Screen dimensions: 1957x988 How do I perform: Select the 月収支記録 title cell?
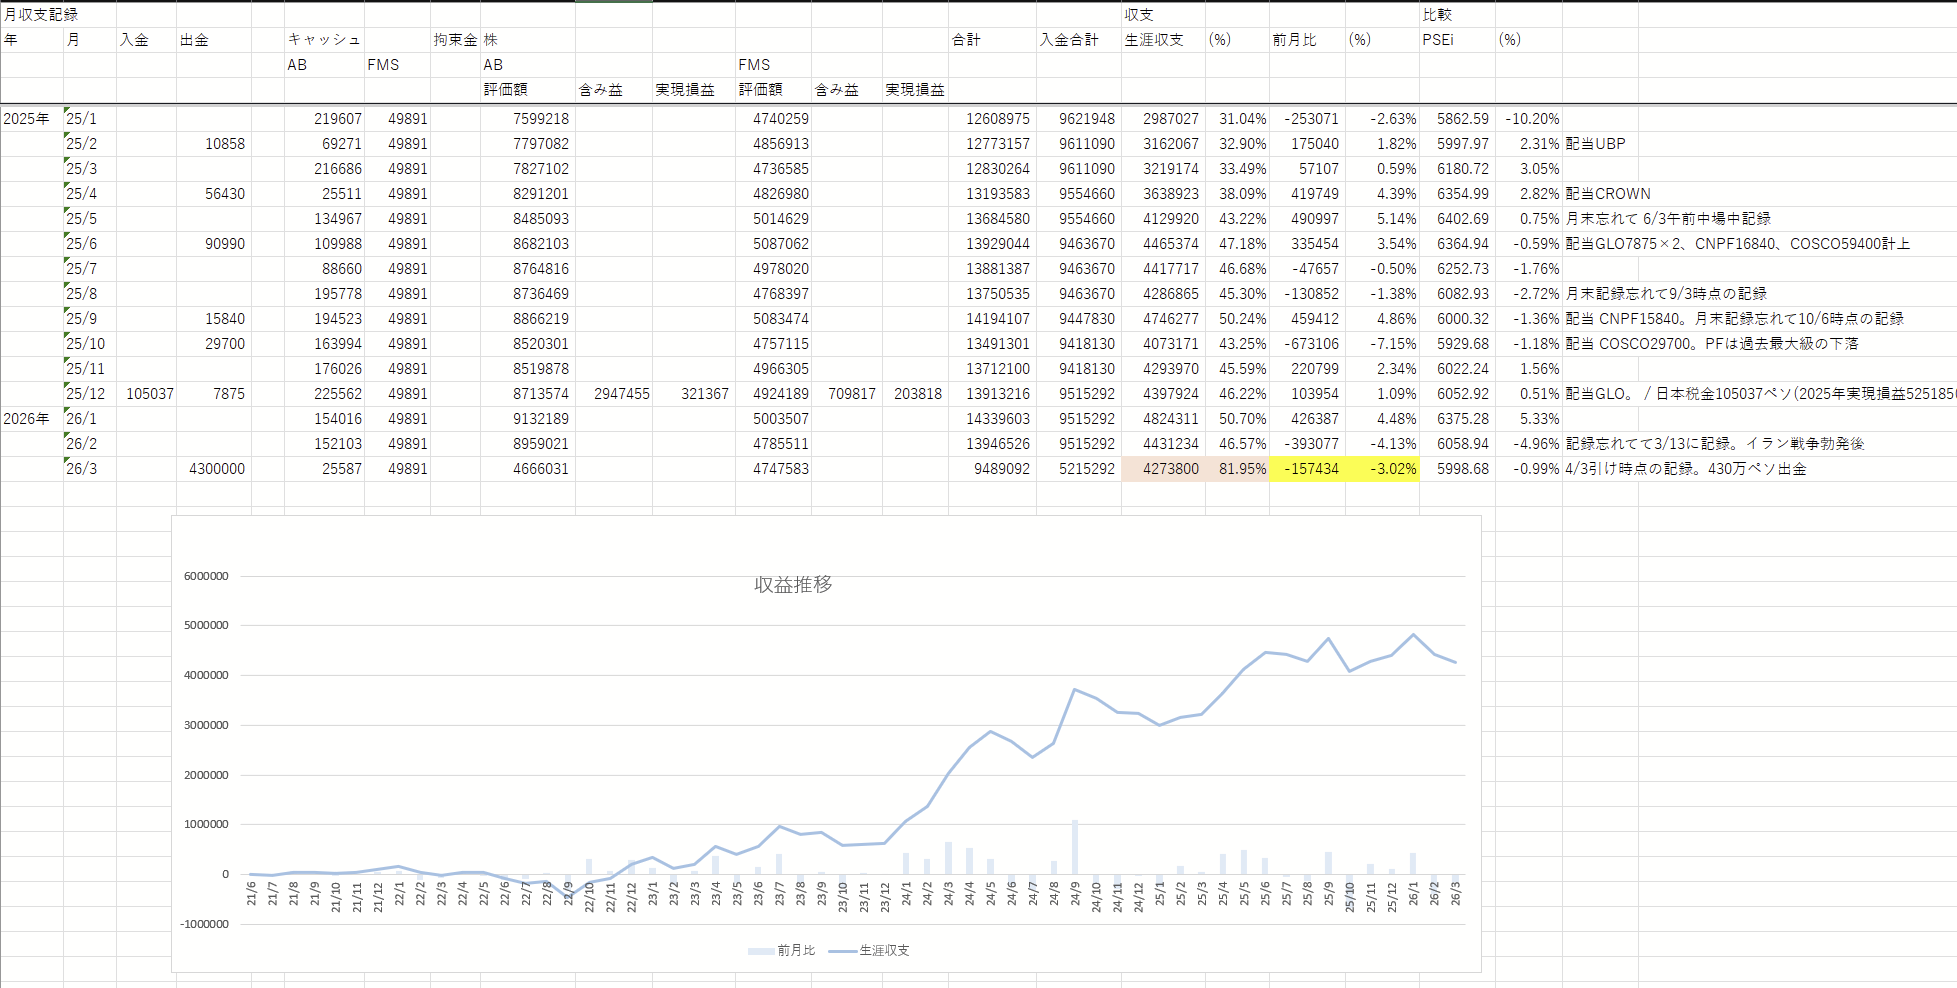pyautogui.click(x=41, y=15)
